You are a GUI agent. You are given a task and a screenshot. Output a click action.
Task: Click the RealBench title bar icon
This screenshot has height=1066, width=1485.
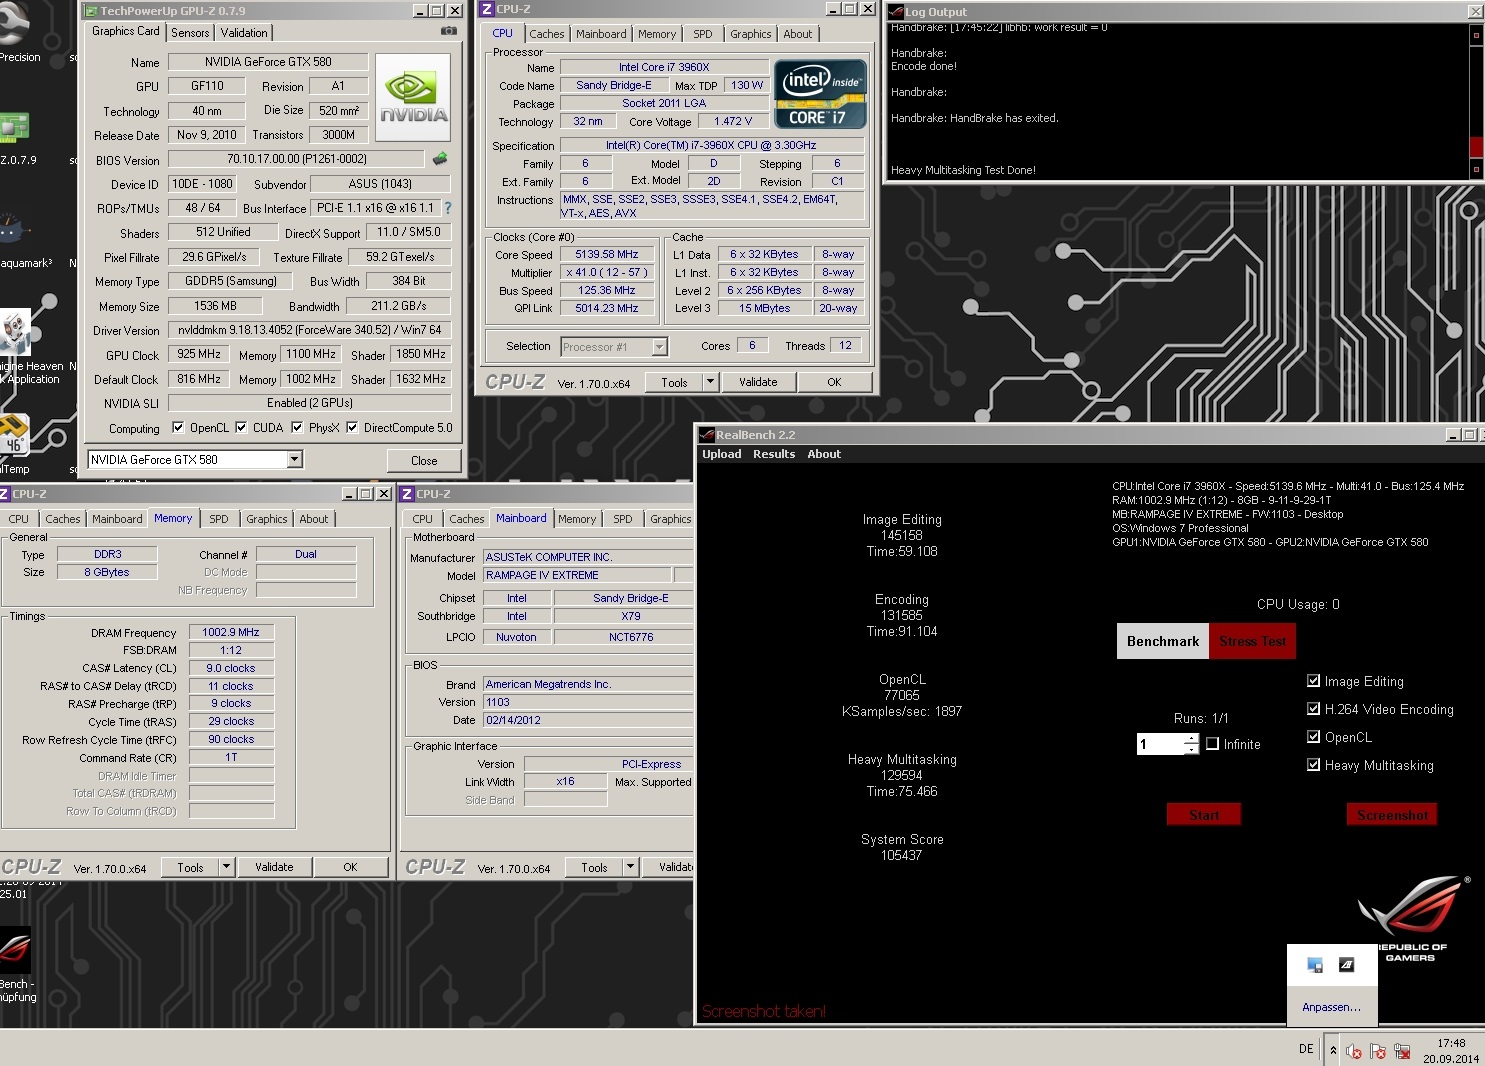click(x=706, y=435)
